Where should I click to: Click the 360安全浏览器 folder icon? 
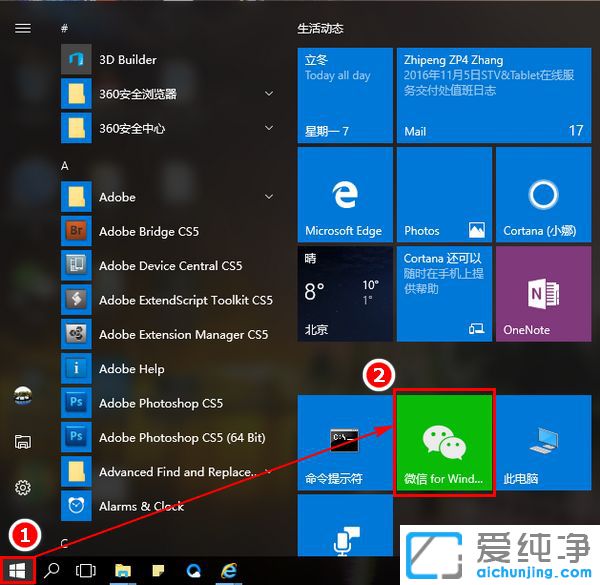(x=76, y=94)
